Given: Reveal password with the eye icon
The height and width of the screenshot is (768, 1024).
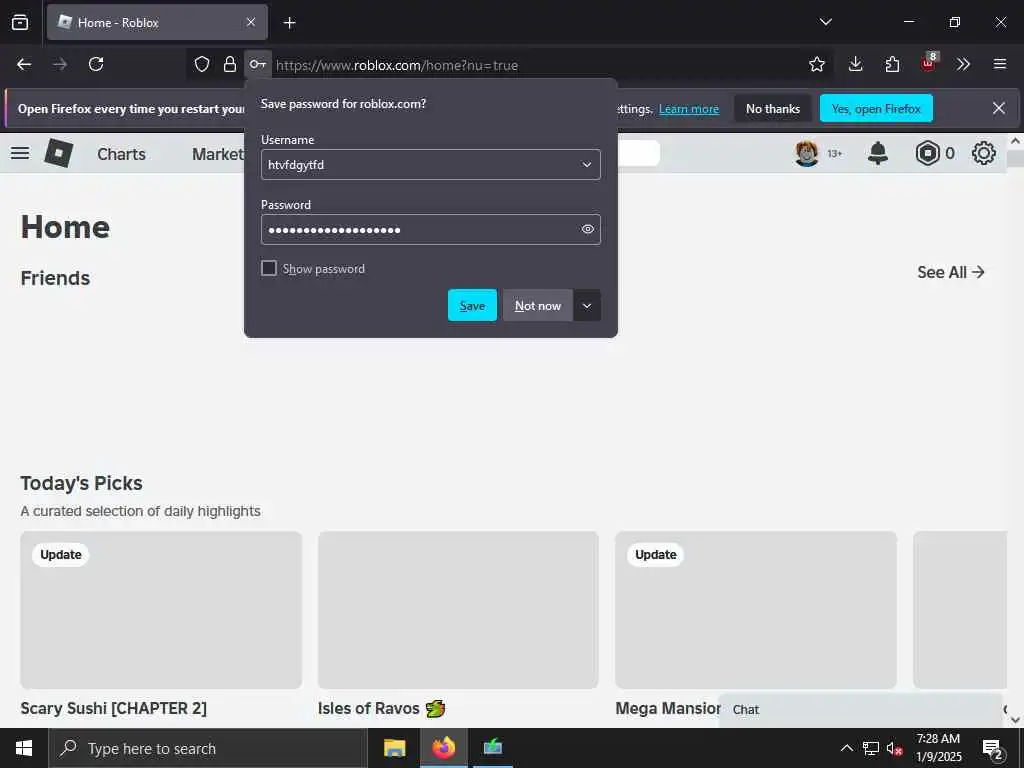Looking at the screenshot, I should pos(587,229).
